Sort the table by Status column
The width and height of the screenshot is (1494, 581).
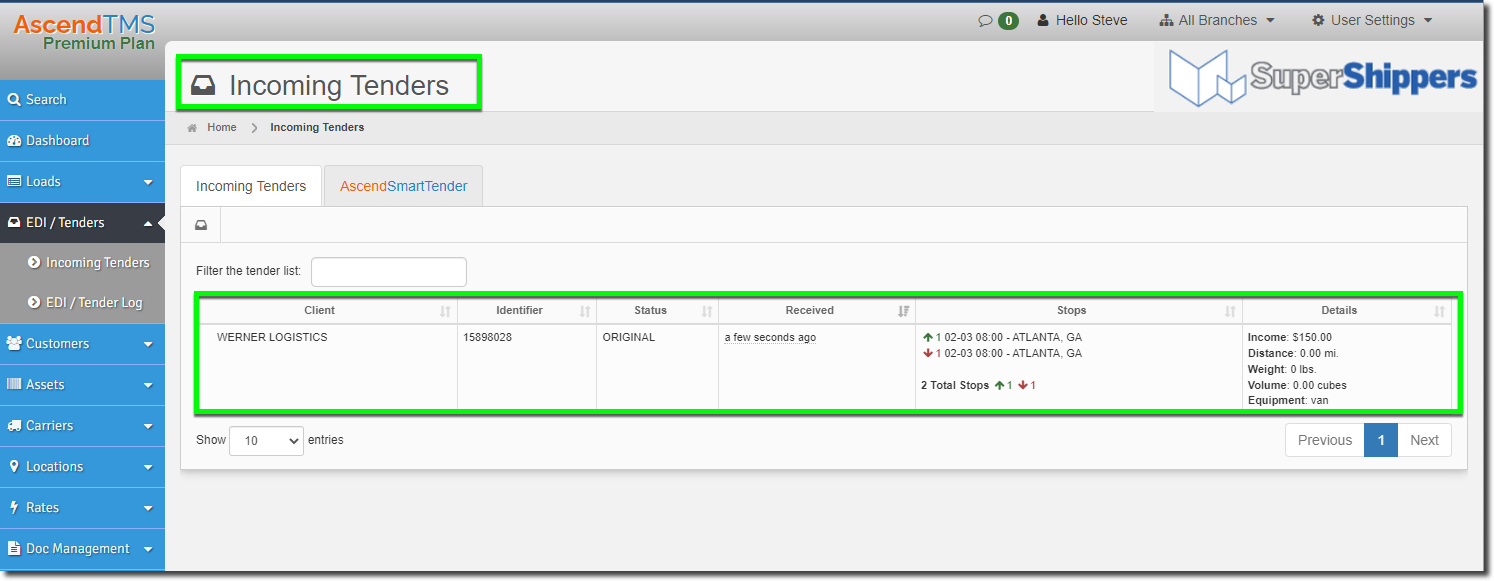tap(657, 311)
